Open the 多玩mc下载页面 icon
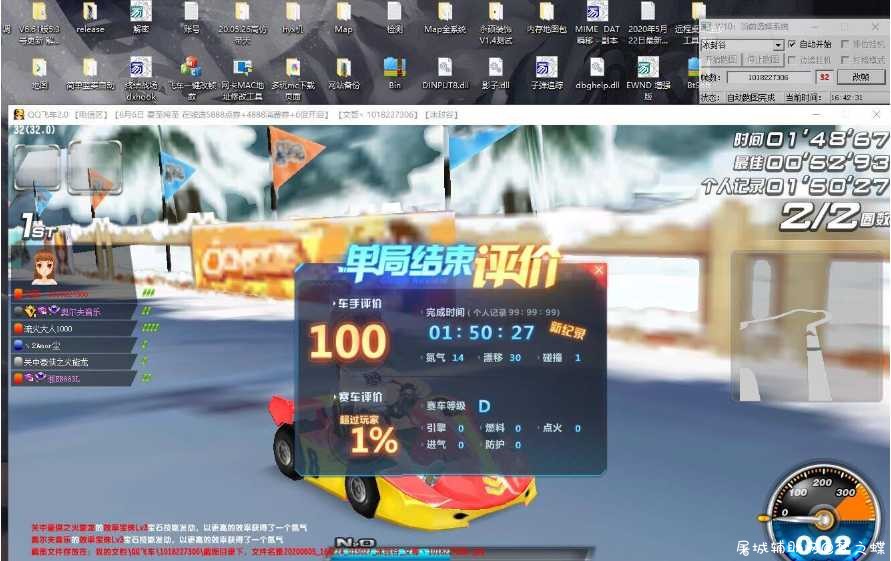The height and width of the screenshot is (561, 891). [x=293, y=78]
